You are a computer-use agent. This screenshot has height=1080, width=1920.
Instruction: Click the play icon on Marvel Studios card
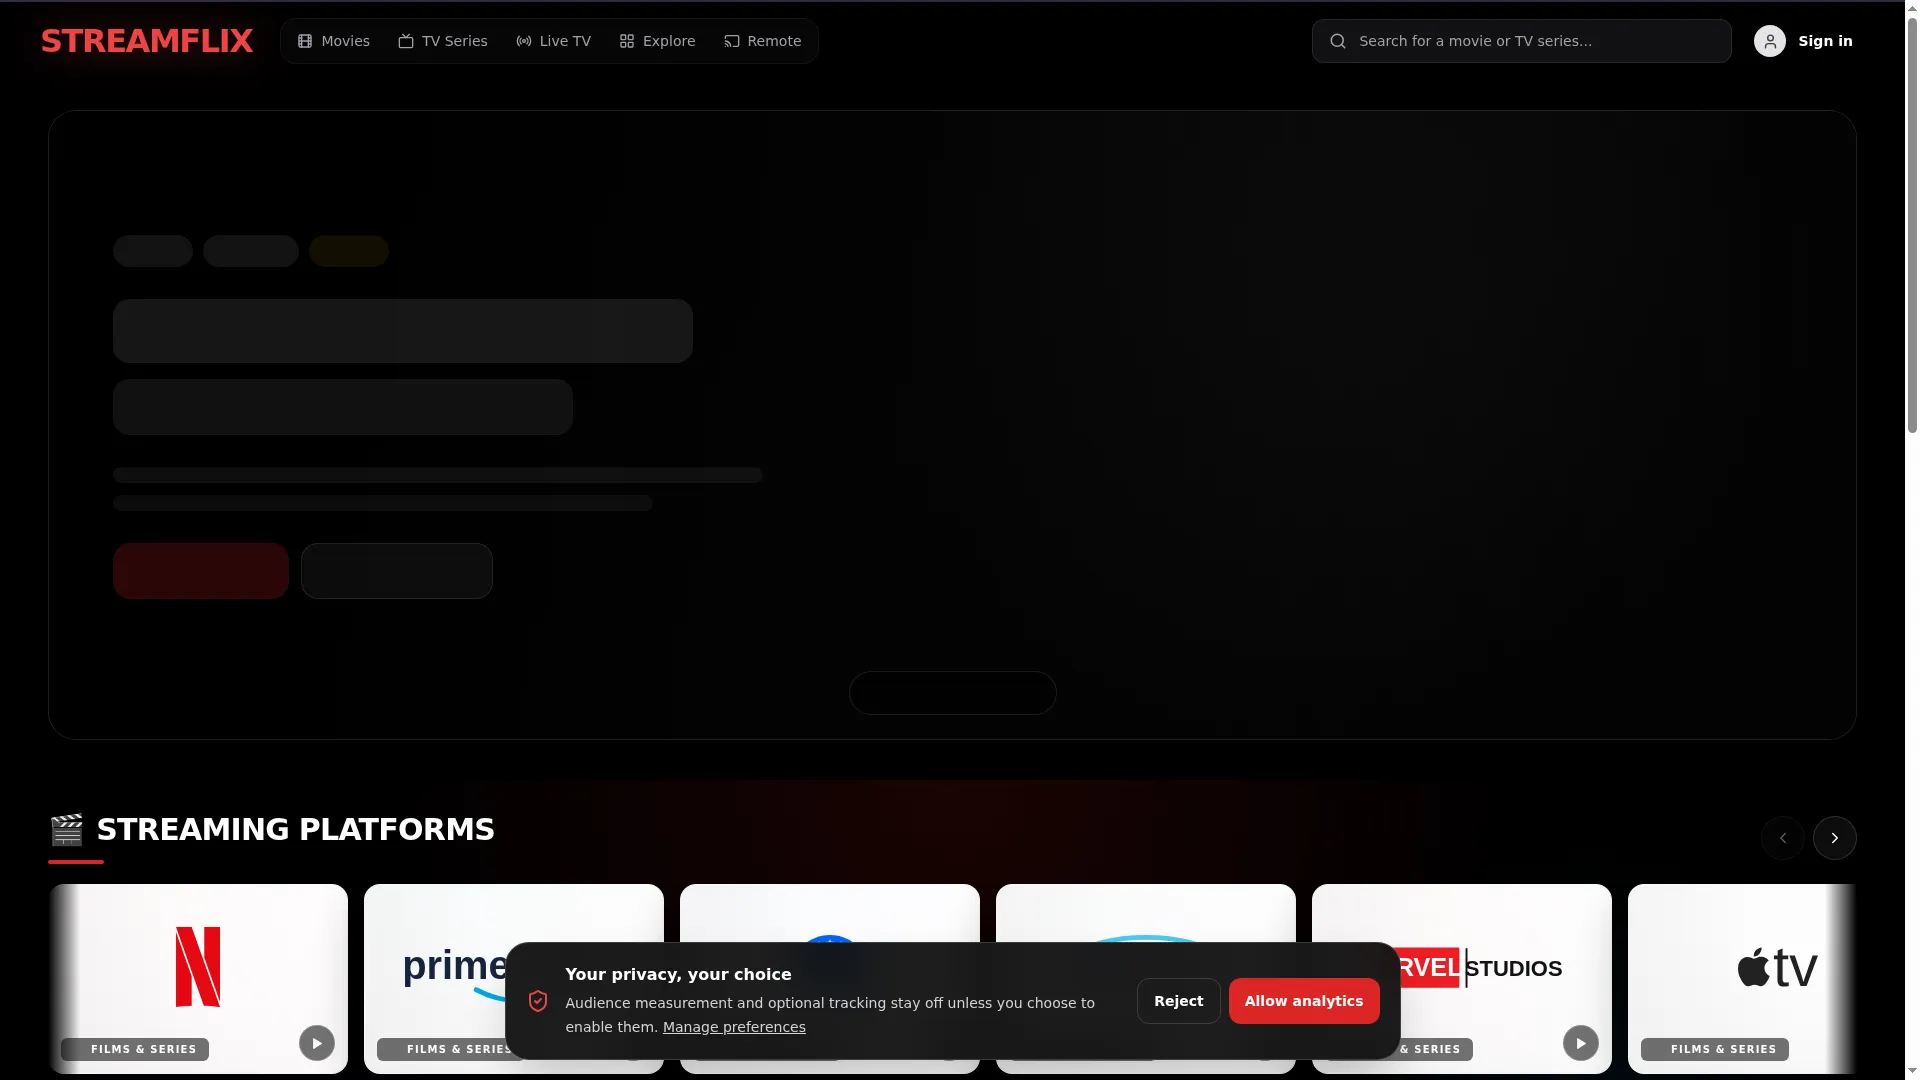click(1580, 1043)
